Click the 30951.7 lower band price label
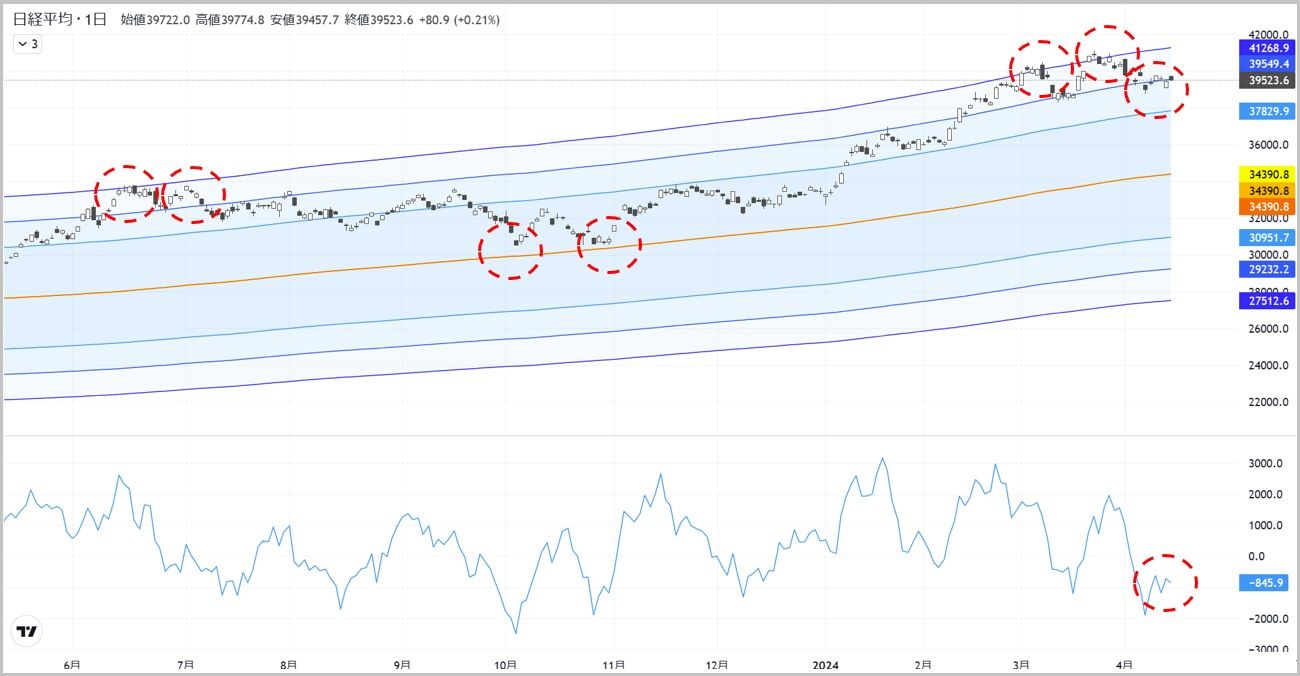 point(1267,237)
